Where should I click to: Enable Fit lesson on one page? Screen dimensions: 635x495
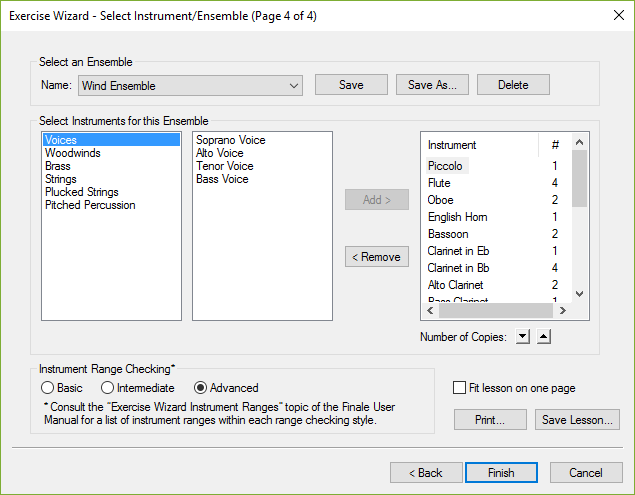pos(460,388)
